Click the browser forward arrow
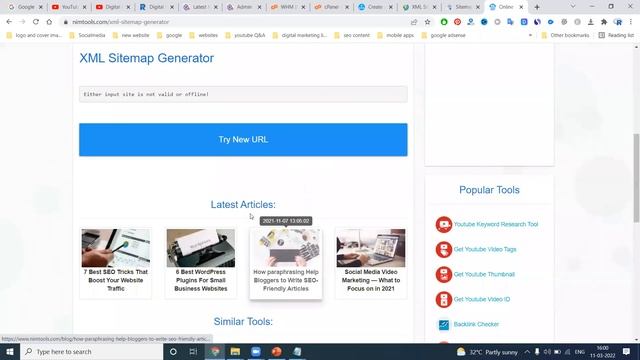The width and height of the screenshot is (640, 360). pyautogui.click(x=22, y=22)
